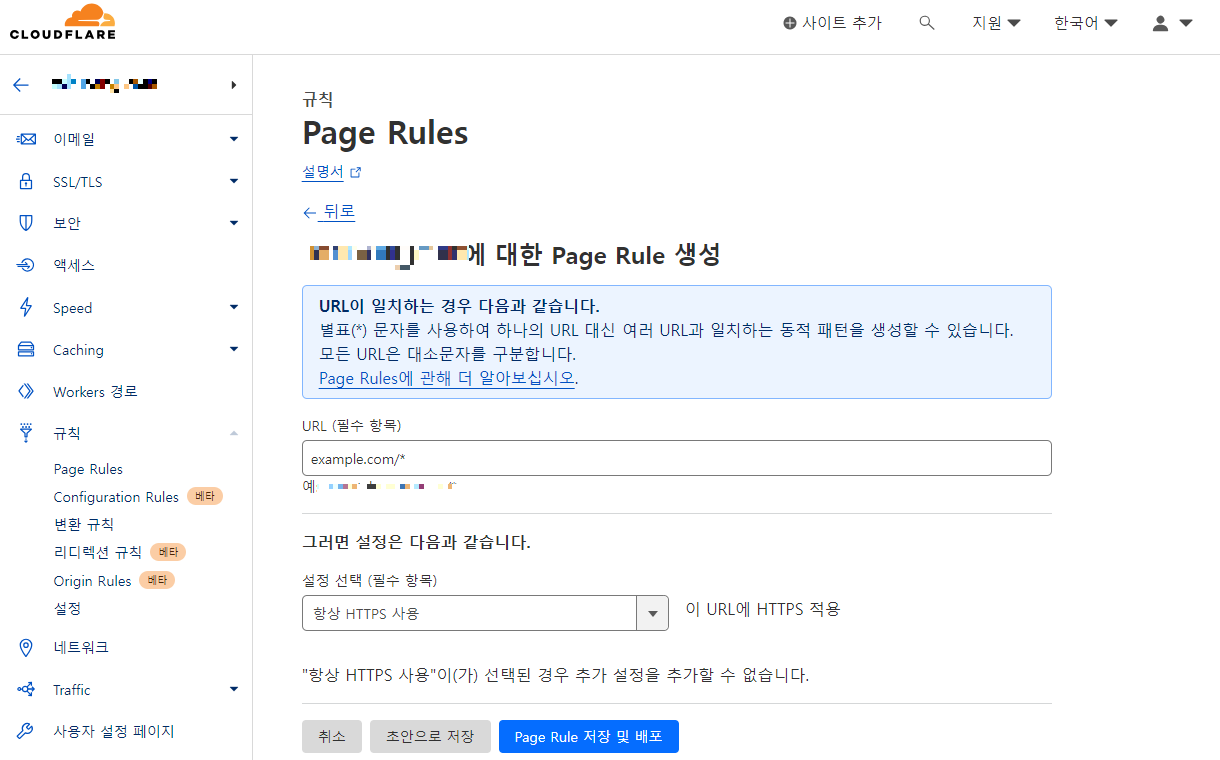
Task: Click the 취소 button
Action: click(x=332, y=737)
